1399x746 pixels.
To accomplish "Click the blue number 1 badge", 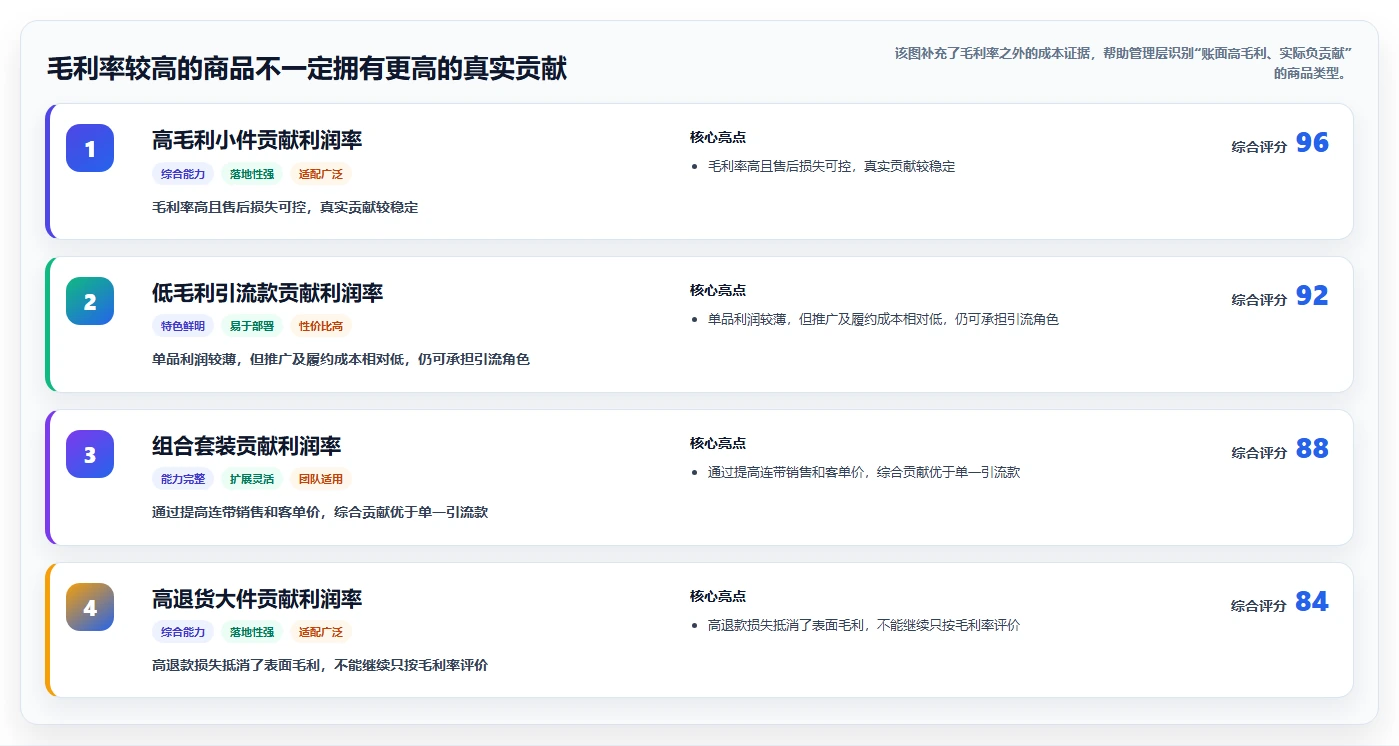I will click(x=90, y=148).
